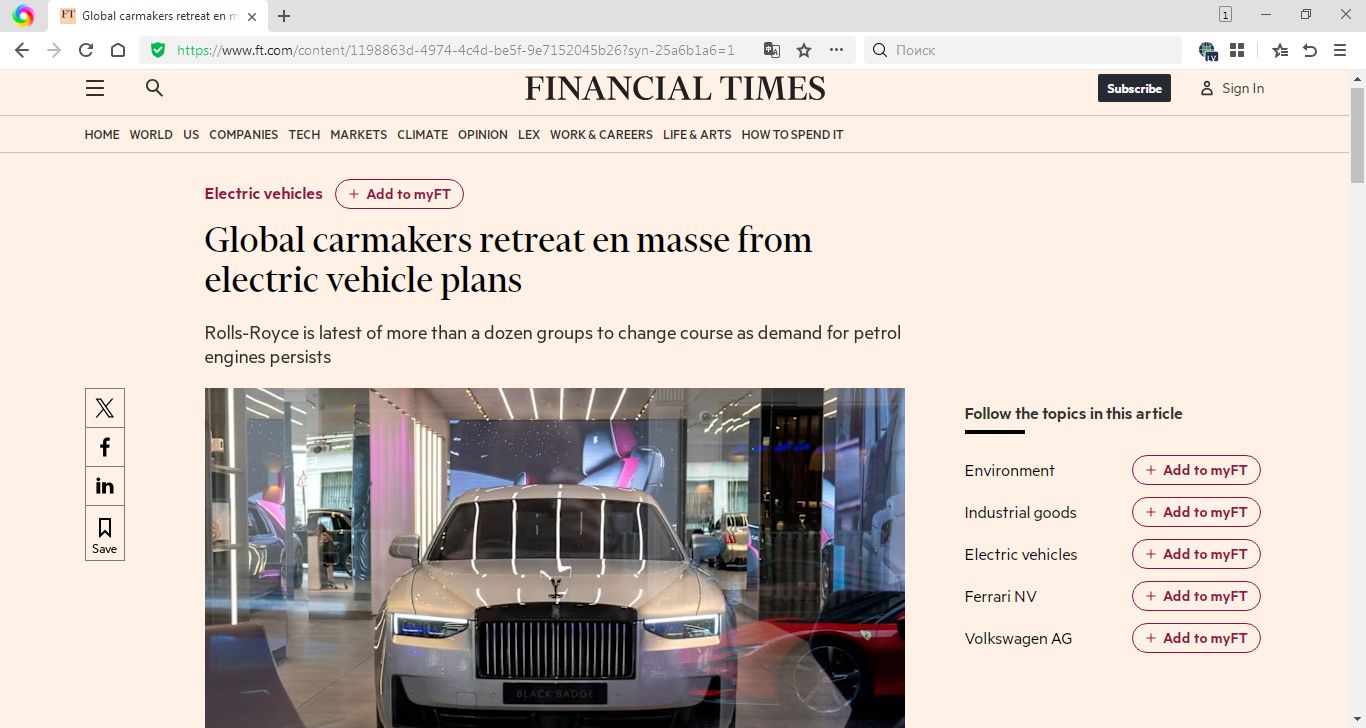The height and width of the screenshot is (728, 1366).
Task: Add Volkswagen AG topic to myFT
Action: pos(1196,638)
